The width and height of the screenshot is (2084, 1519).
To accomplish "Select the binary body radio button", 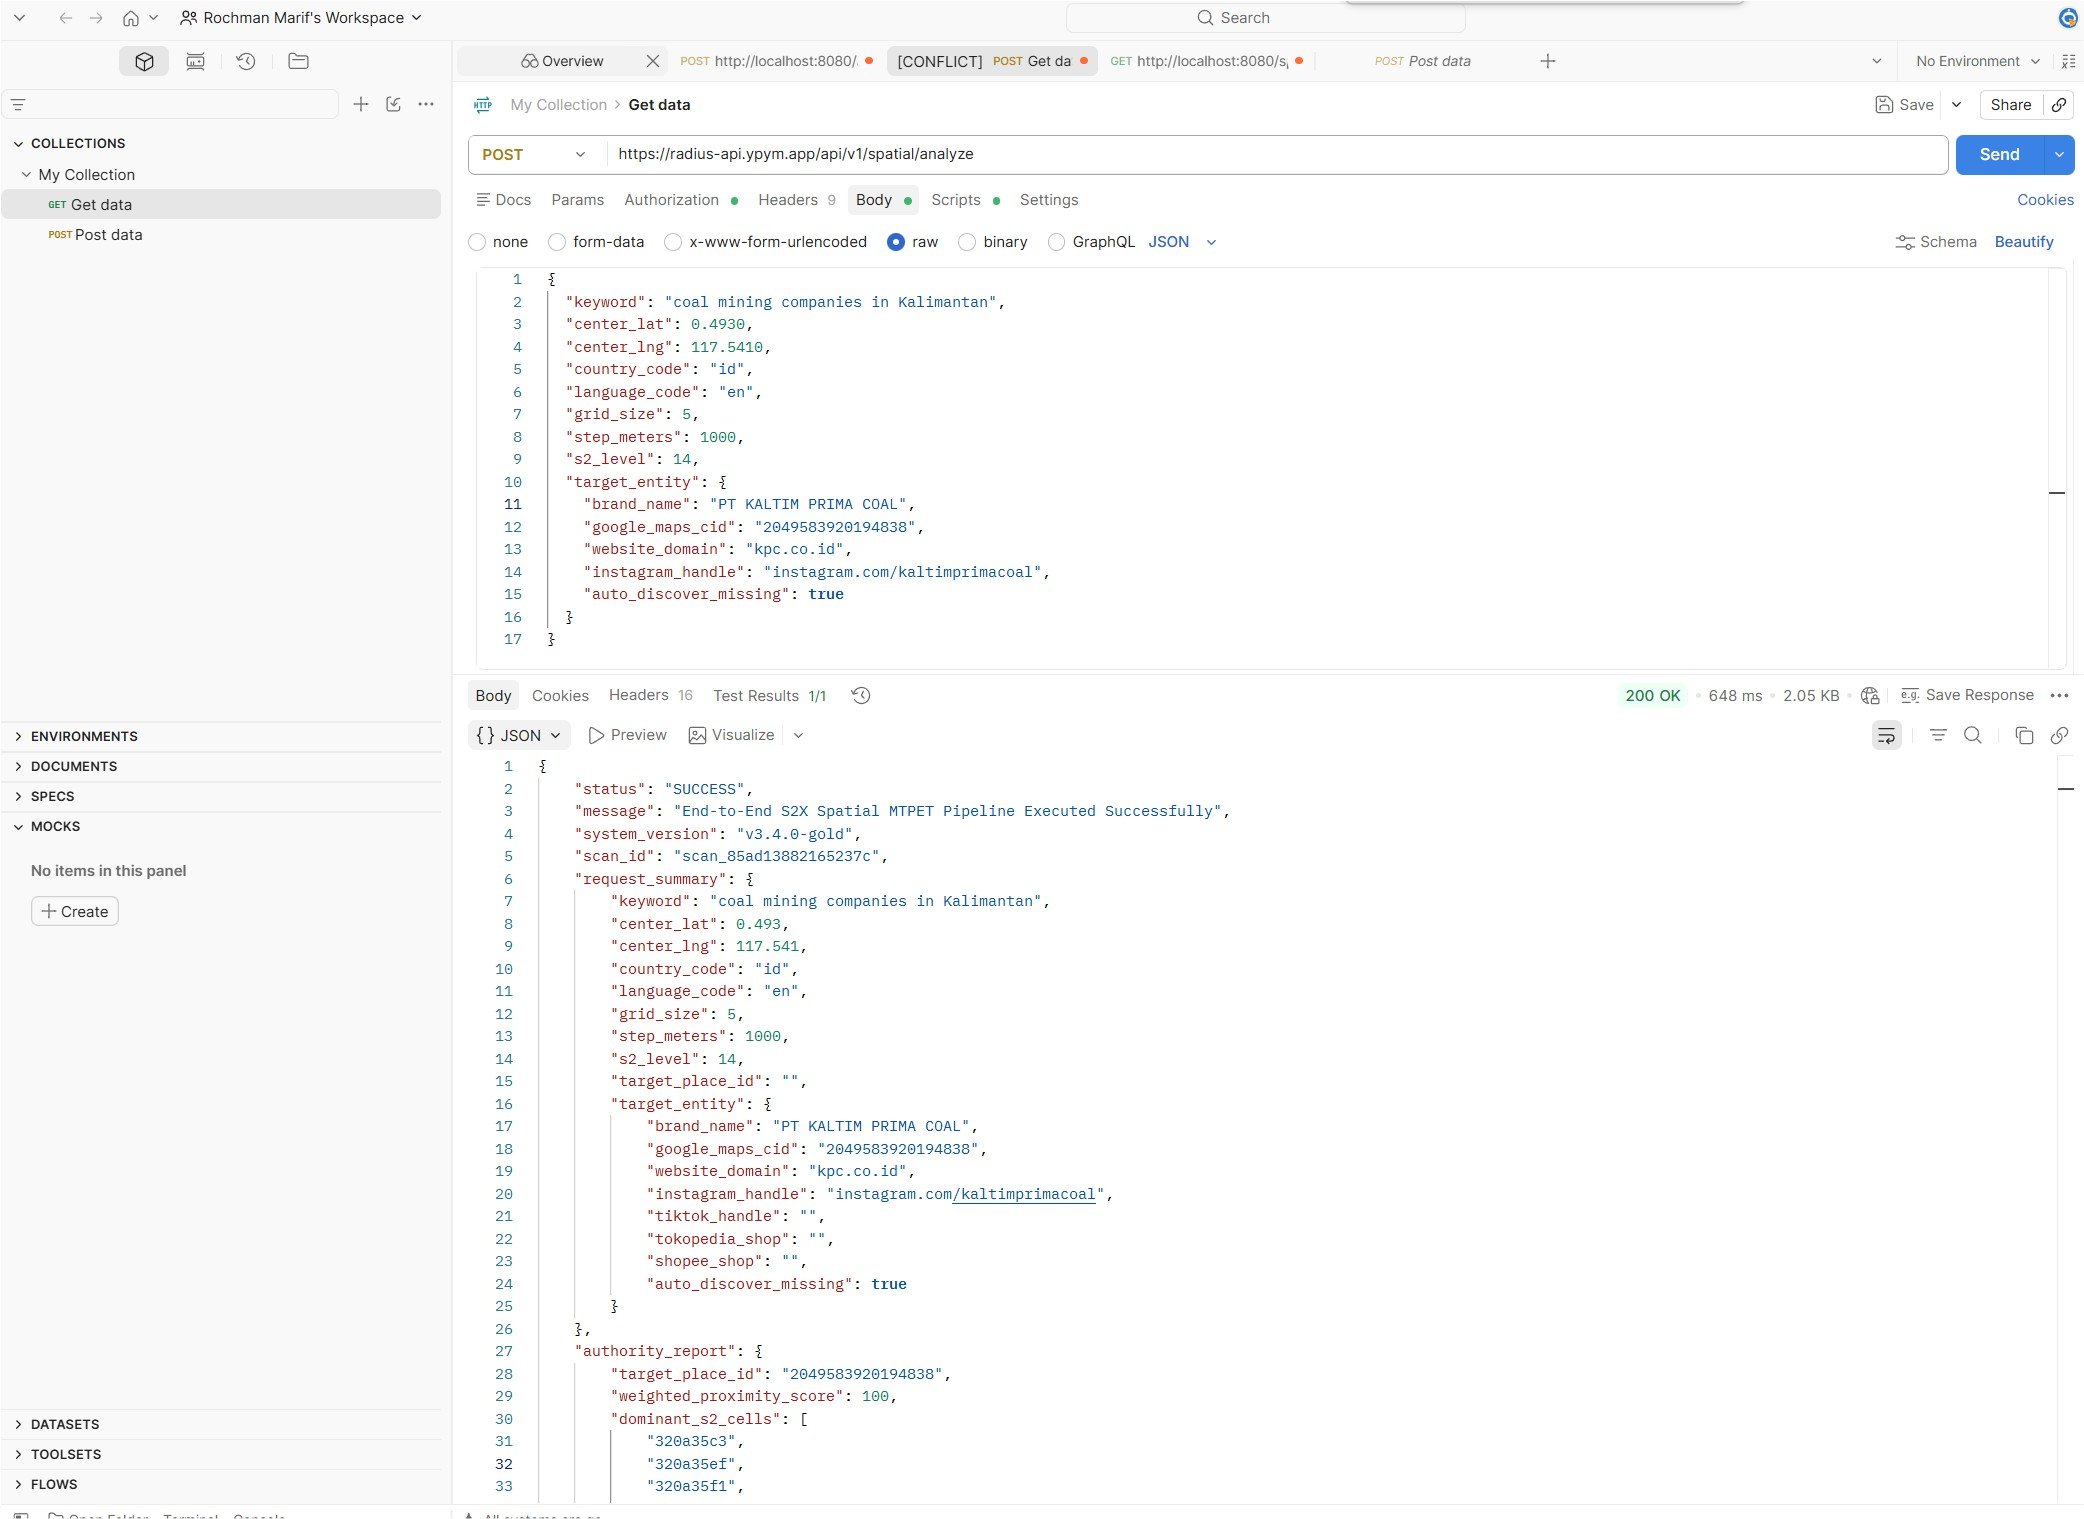I will tap(967, 242).
